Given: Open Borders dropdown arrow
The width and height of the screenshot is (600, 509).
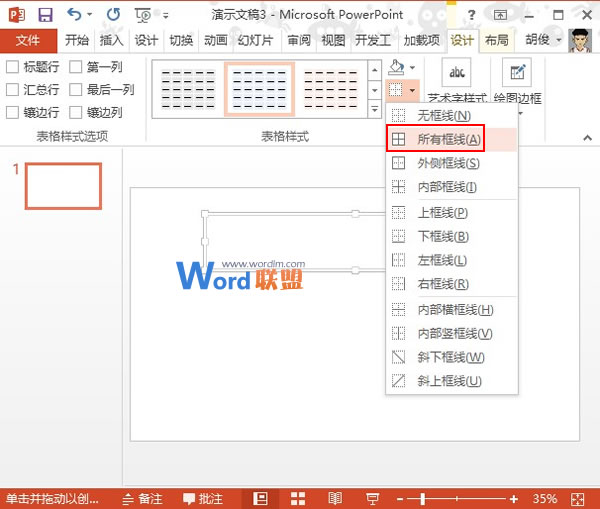Looking at the screenshot, I should tap(412, 91).
